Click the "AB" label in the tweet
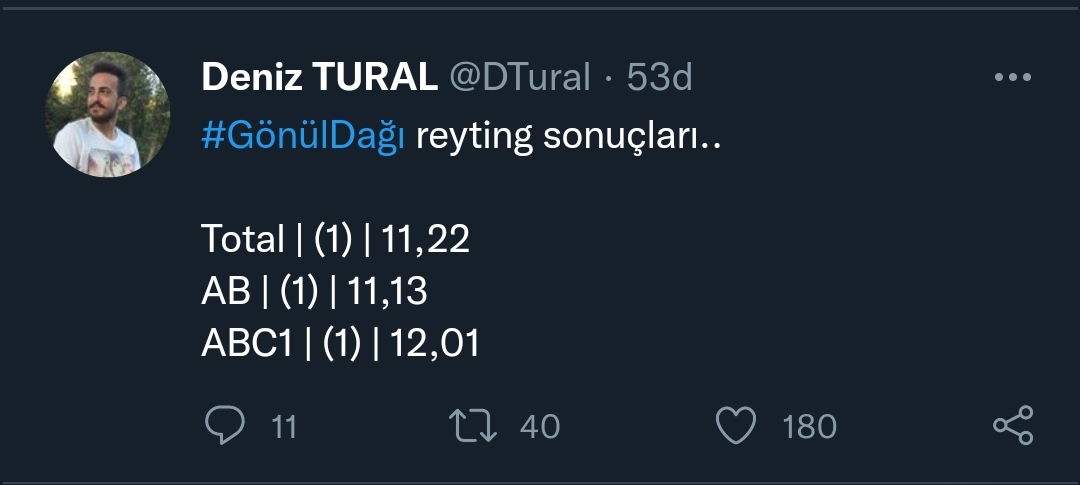1080x485 pixels. tap(225, 291)
